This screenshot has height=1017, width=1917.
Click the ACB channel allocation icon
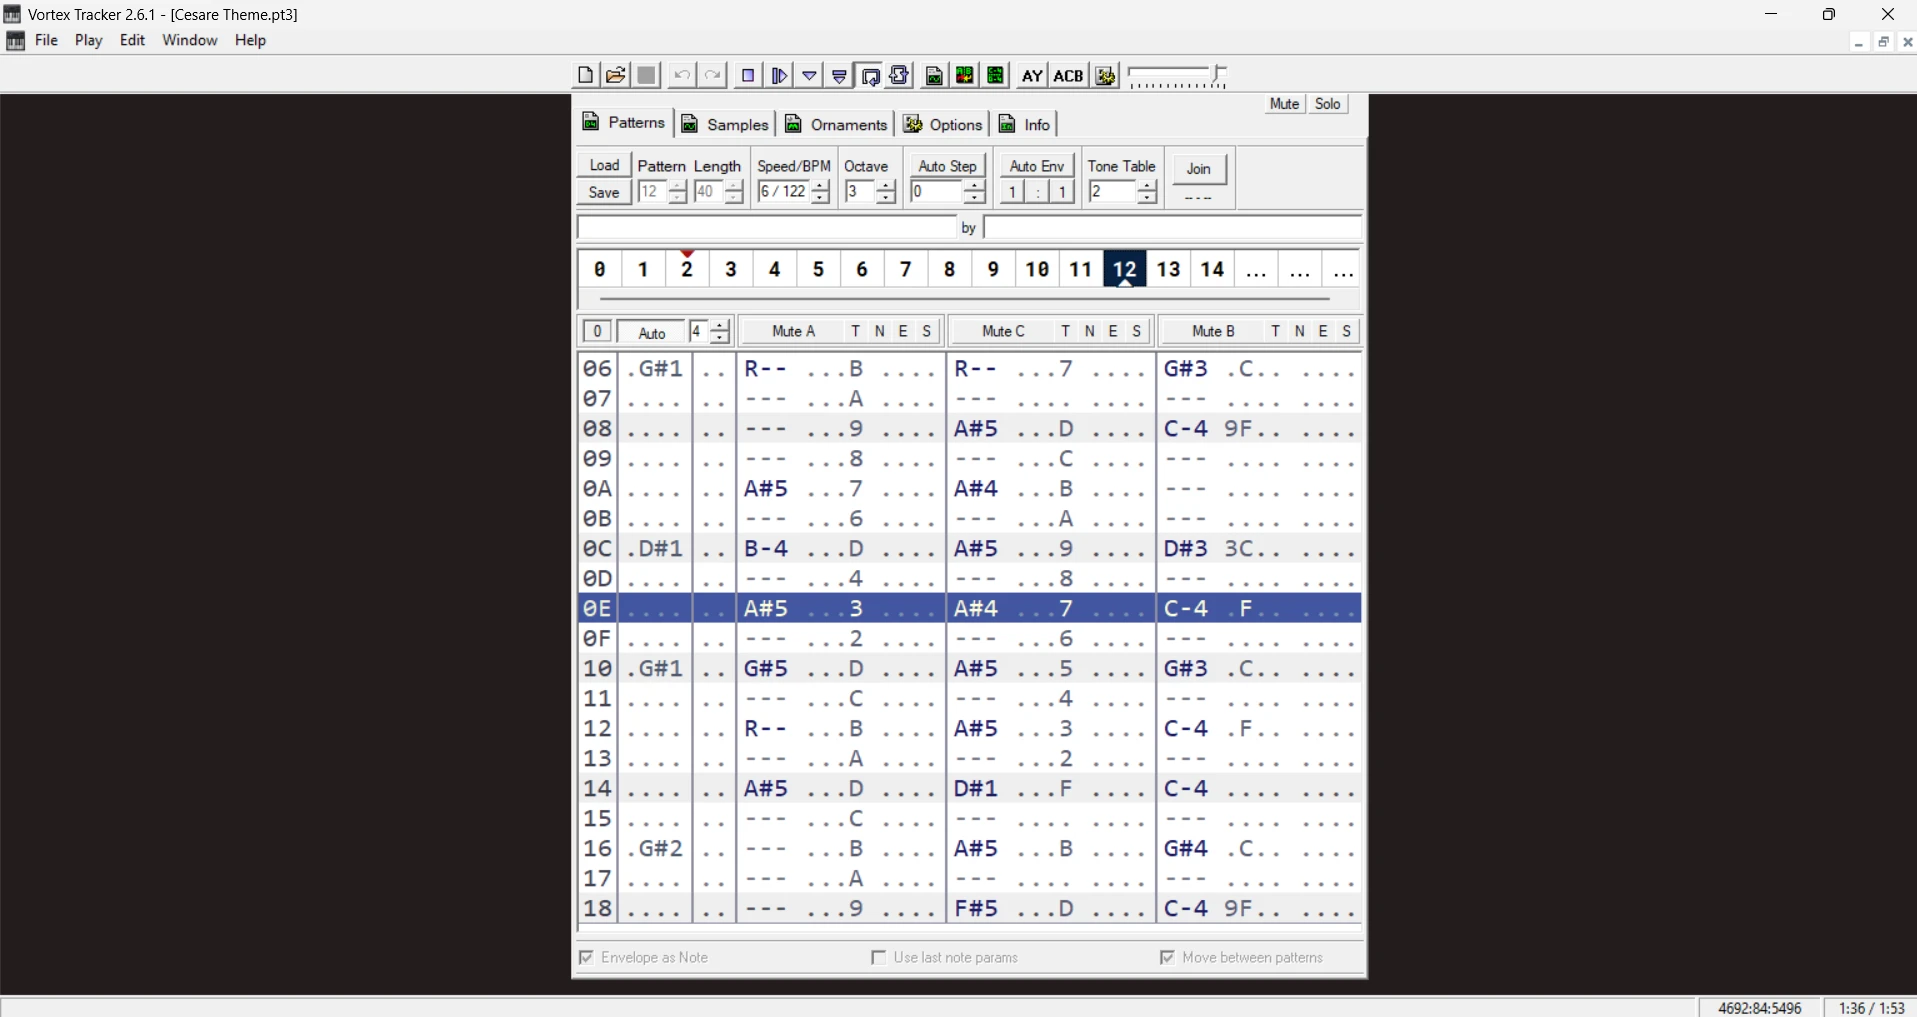tap(1069, 75)
